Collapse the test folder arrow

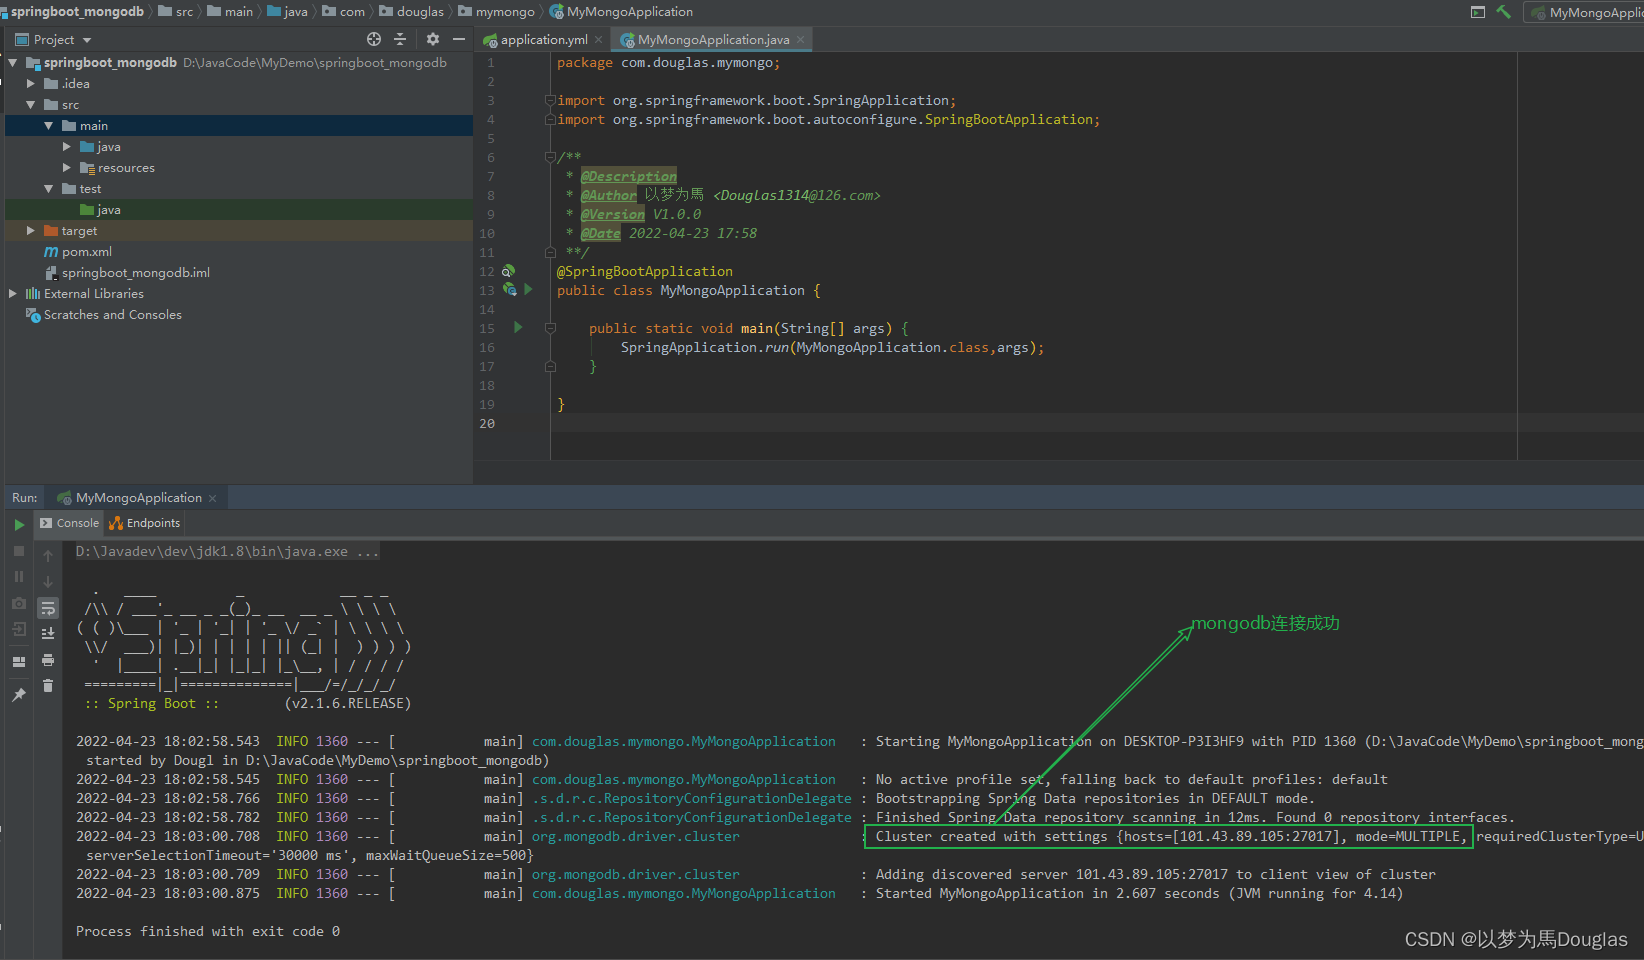[x=49, y=188]
